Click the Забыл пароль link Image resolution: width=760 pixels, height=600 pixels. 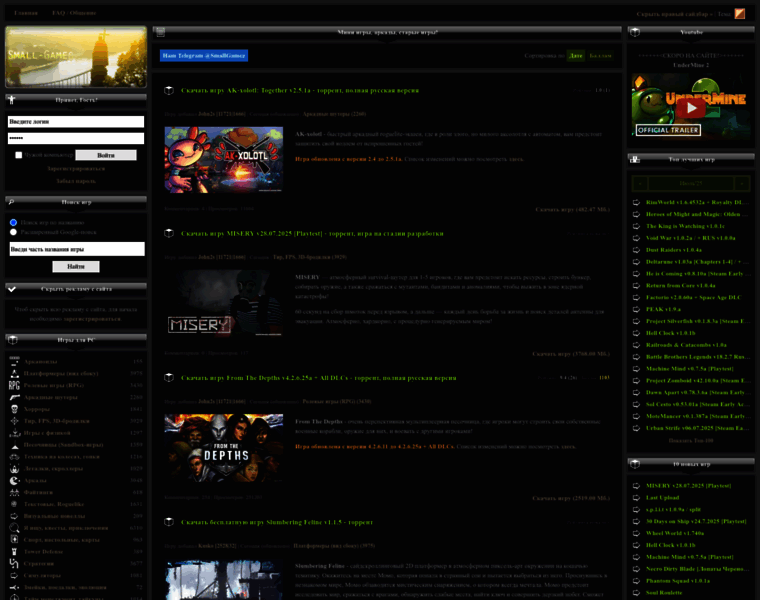click(76, 181)
